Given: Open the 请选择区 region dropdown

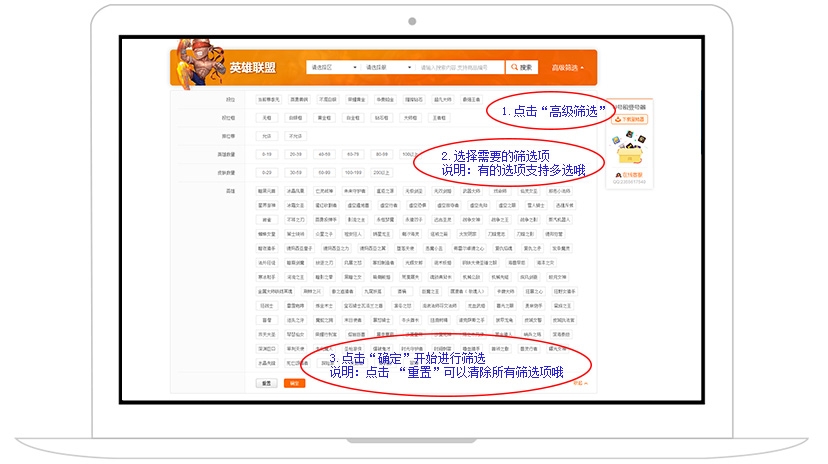Looking at the screenshot, I should [x=331, y=68].
